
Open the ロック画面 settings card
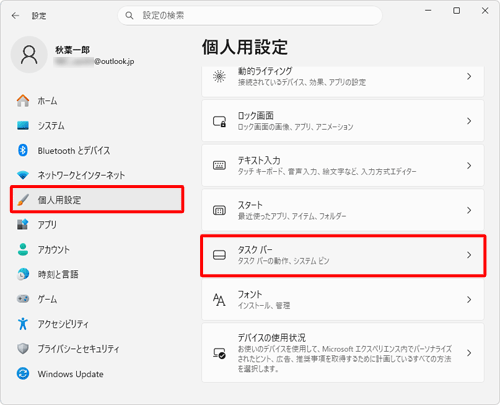[343, 121]
